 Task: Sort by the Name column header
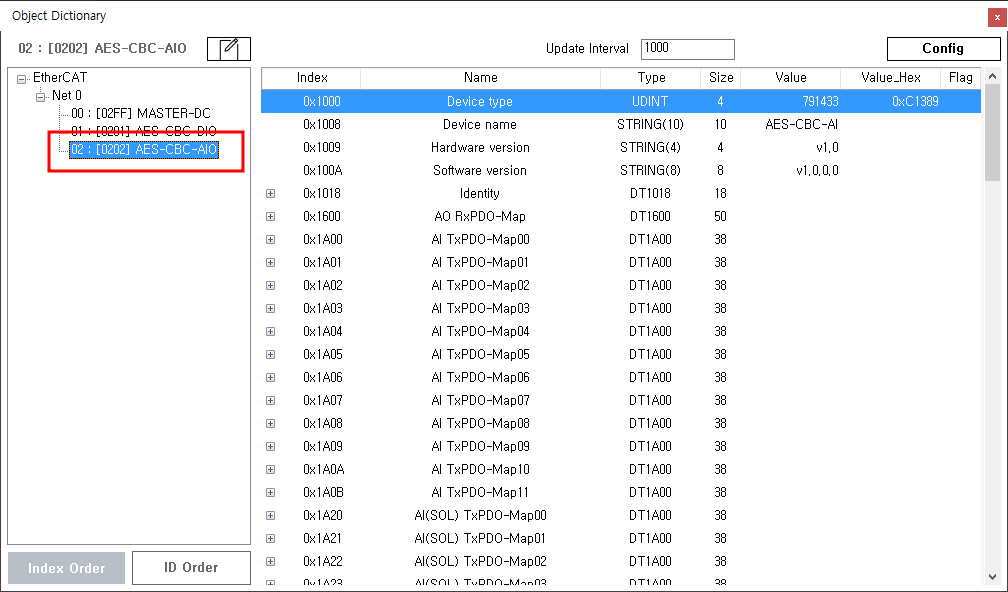(480, 78)
